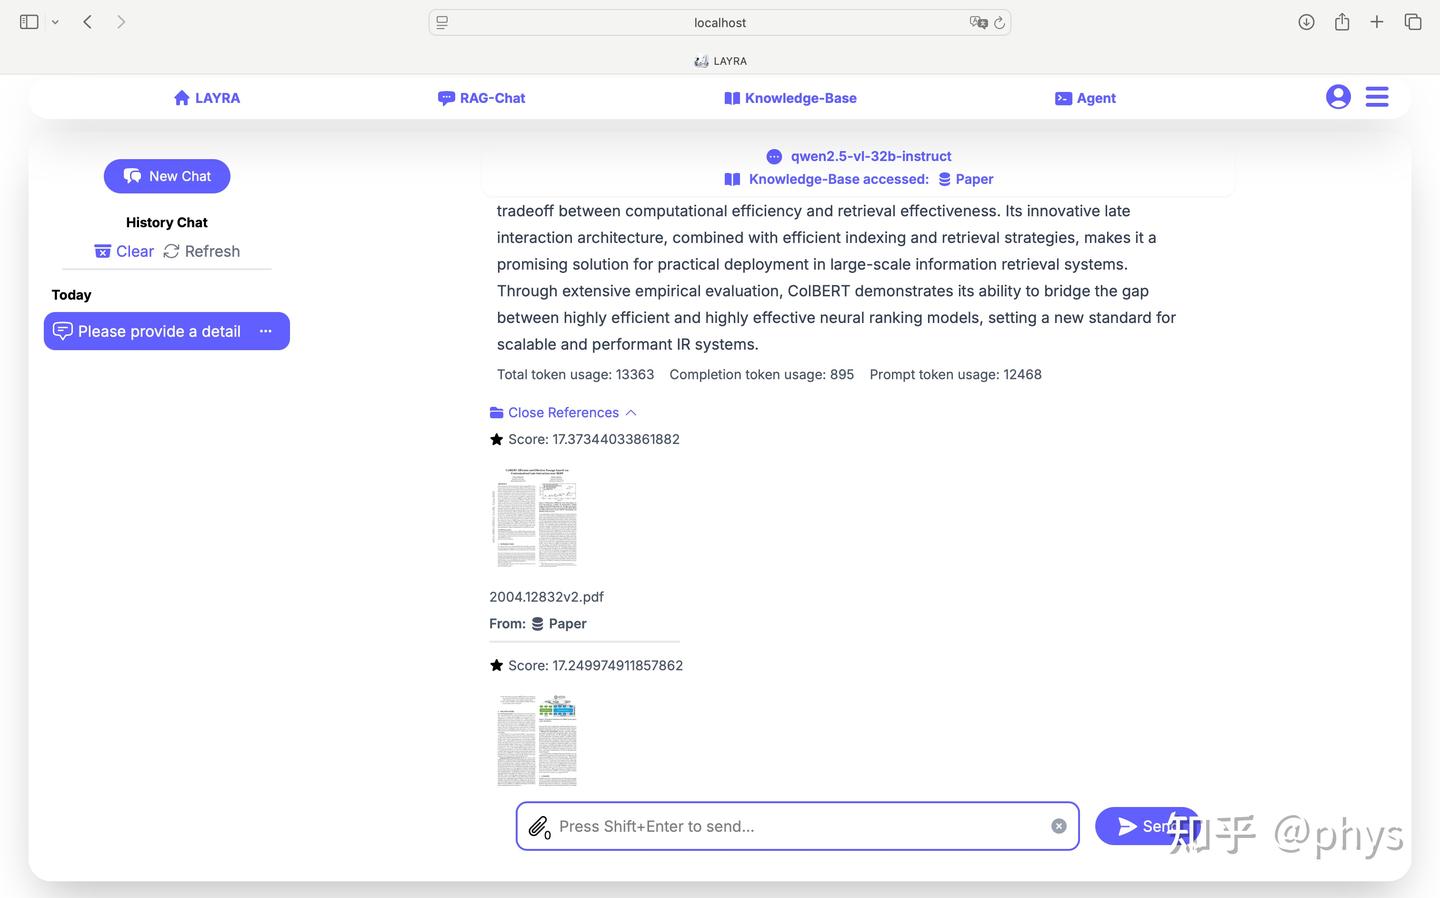The height and width of the screenshot is (898, 1440).
Task: Switch to the RAG-Chat tab
Action: pyautogui.click(x=481, y=98)
